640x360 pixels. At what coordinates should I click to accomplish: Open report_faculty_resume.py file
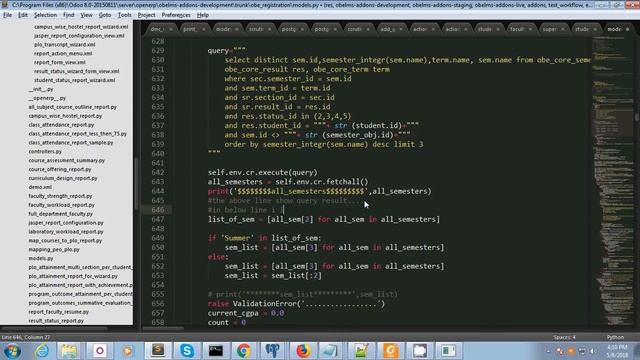pos(58,312)
